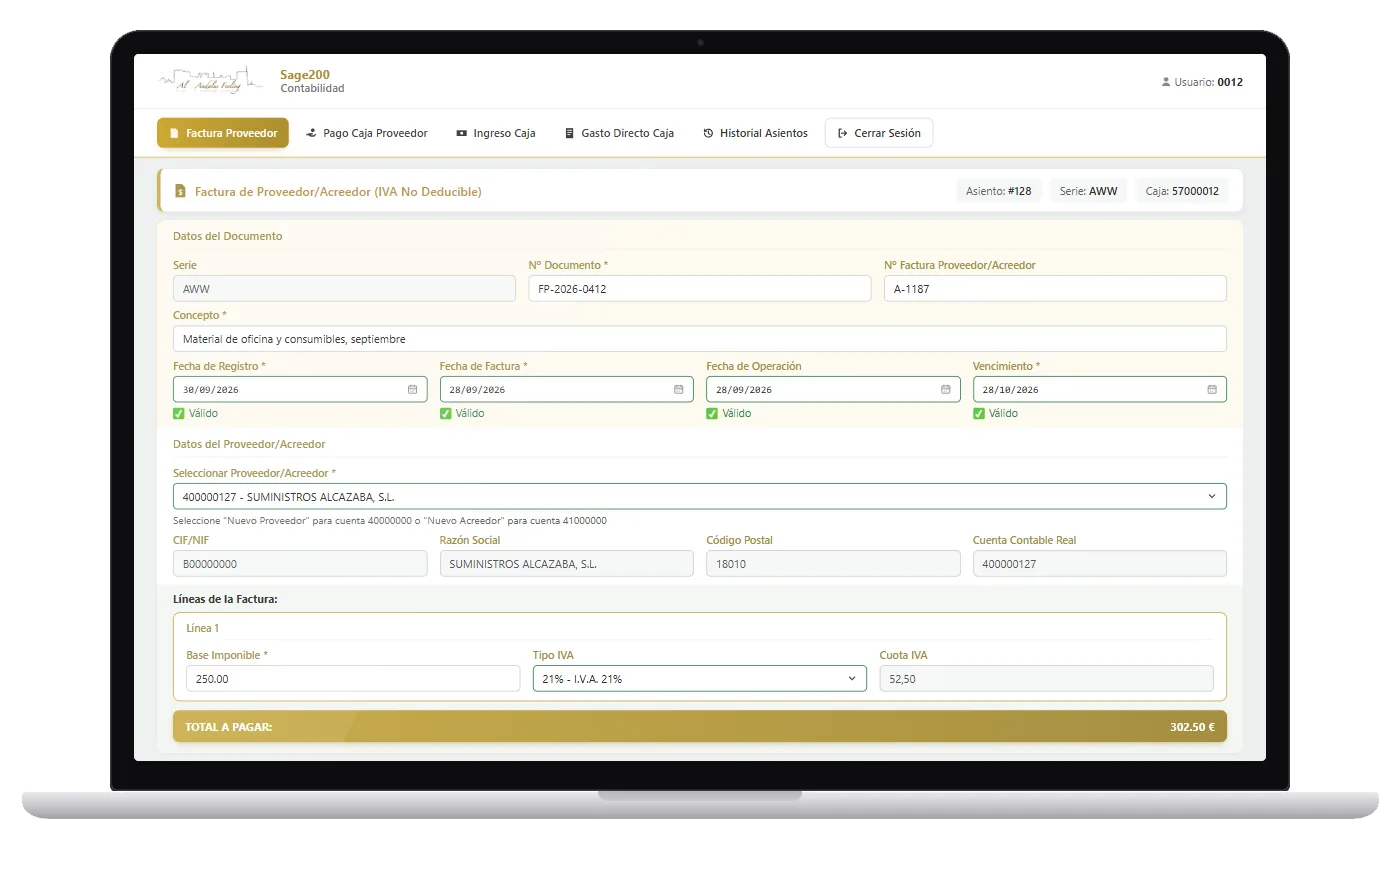Toggle Válido checkbox under Fecha de Operación

pos(712,413)
